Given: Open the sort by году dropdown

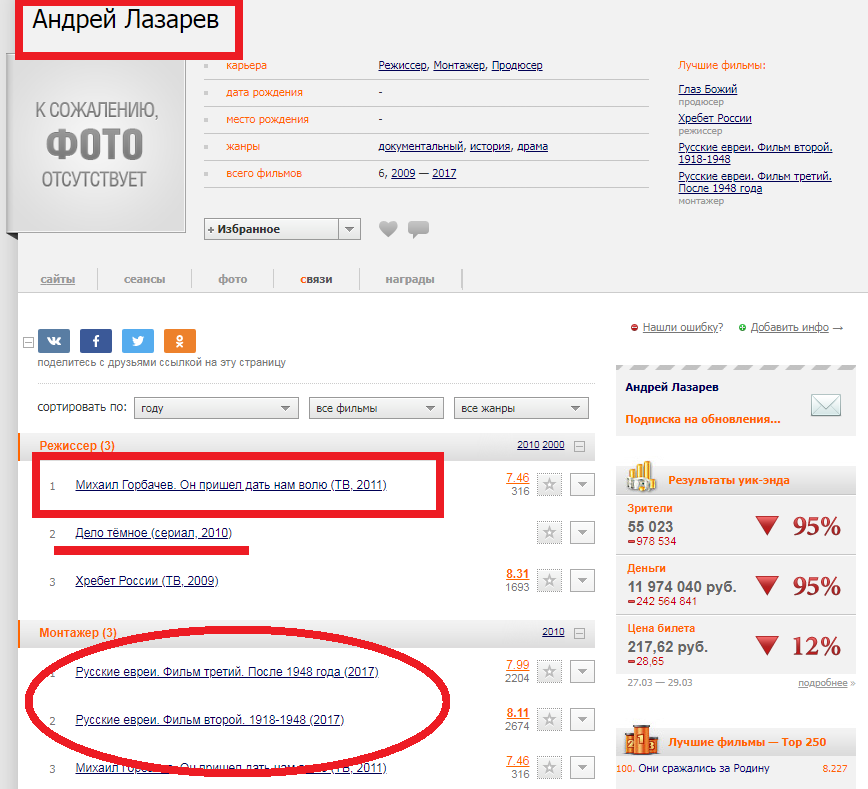Looking at the screenshot, I should tap(216, 408).
